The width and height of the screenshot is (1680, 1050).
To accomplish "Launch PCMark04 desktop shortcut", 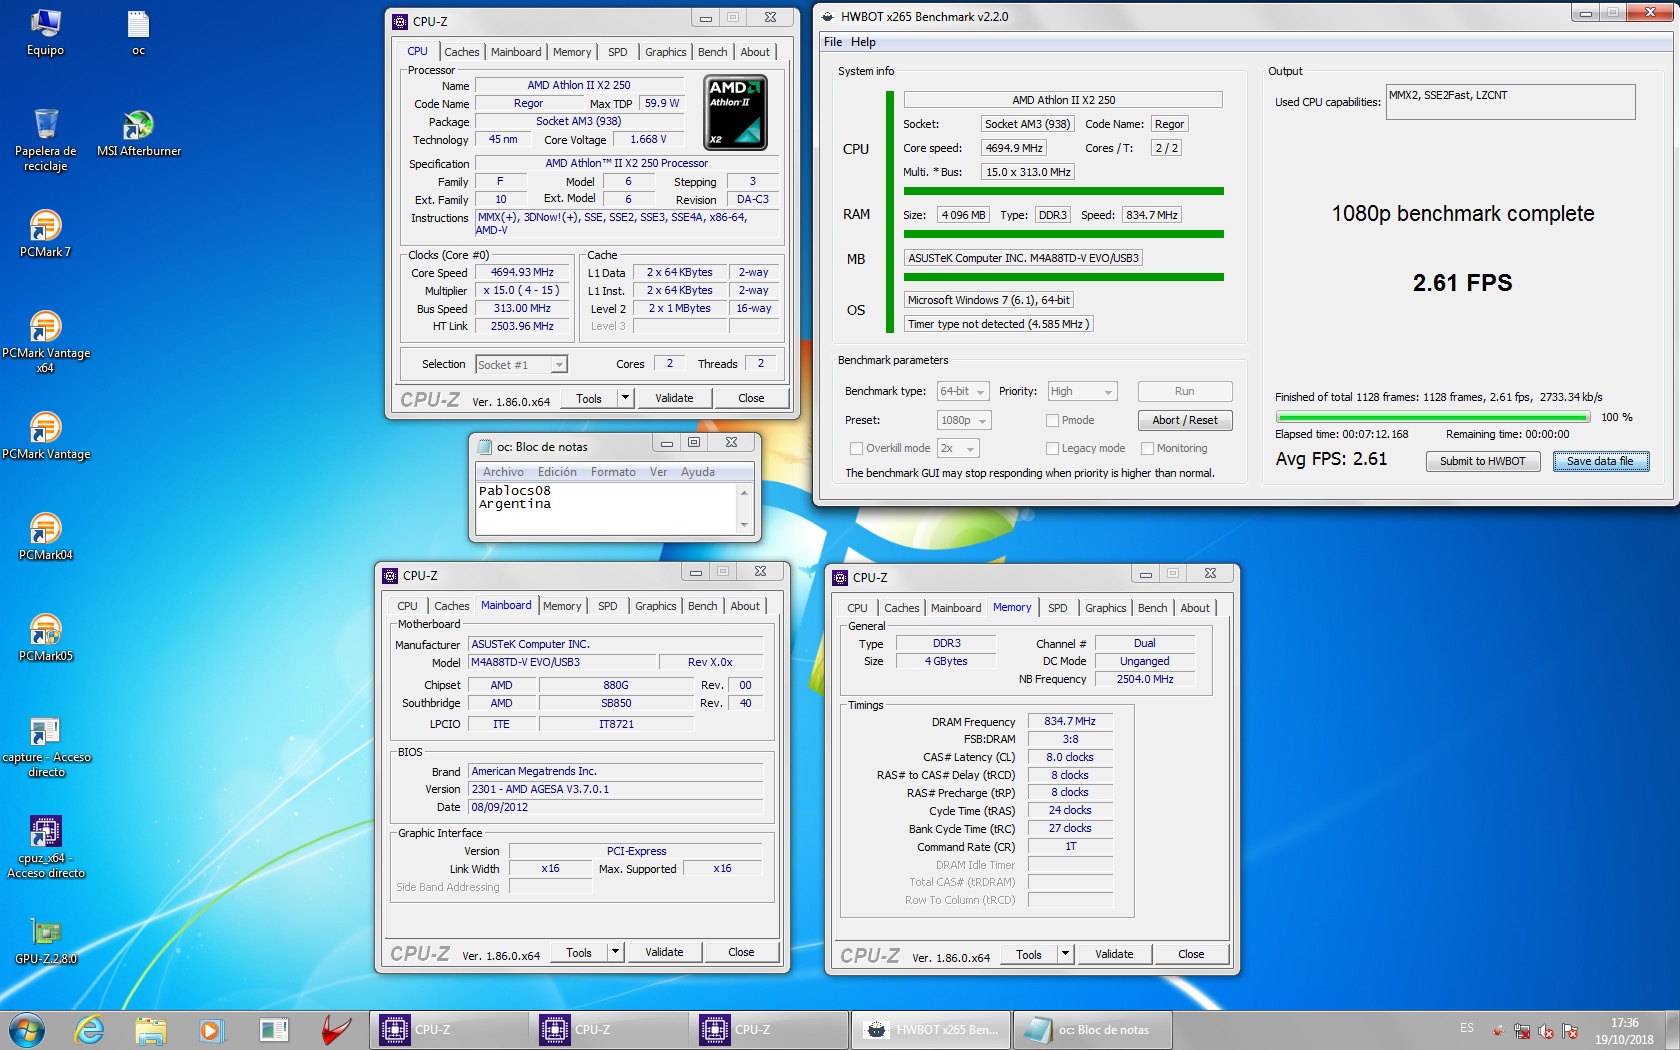I will [45, 537].
